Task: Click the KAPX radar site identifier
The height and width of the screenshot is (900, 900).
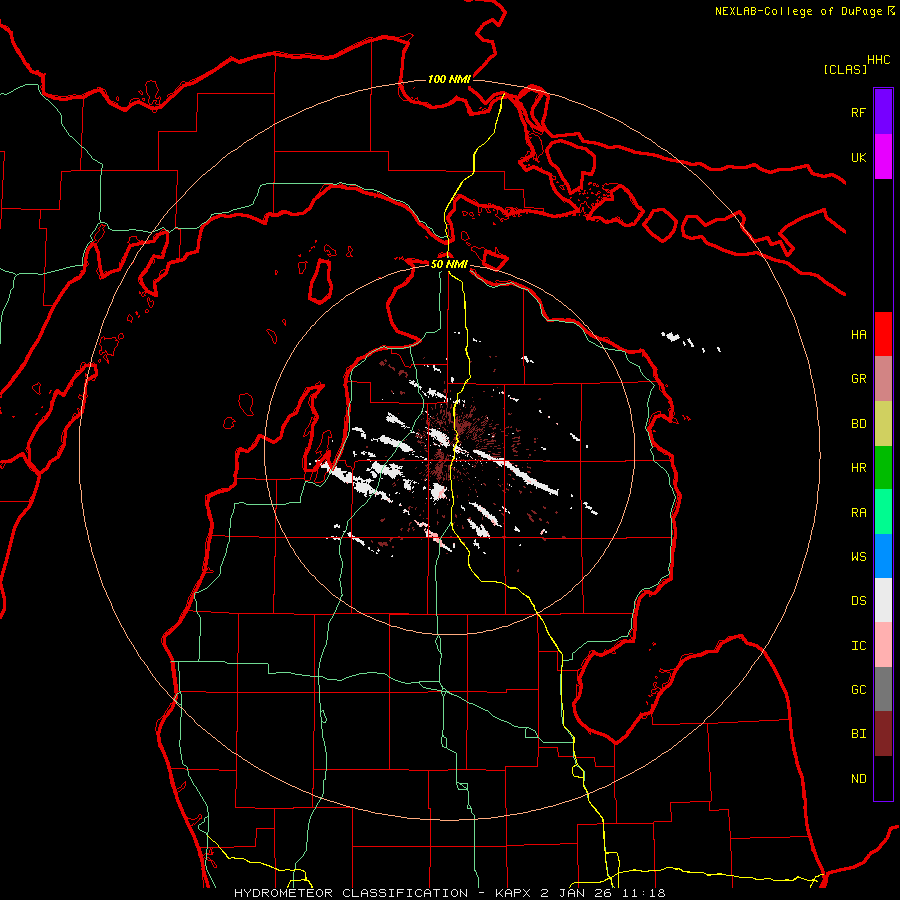Action: point(514,893)
